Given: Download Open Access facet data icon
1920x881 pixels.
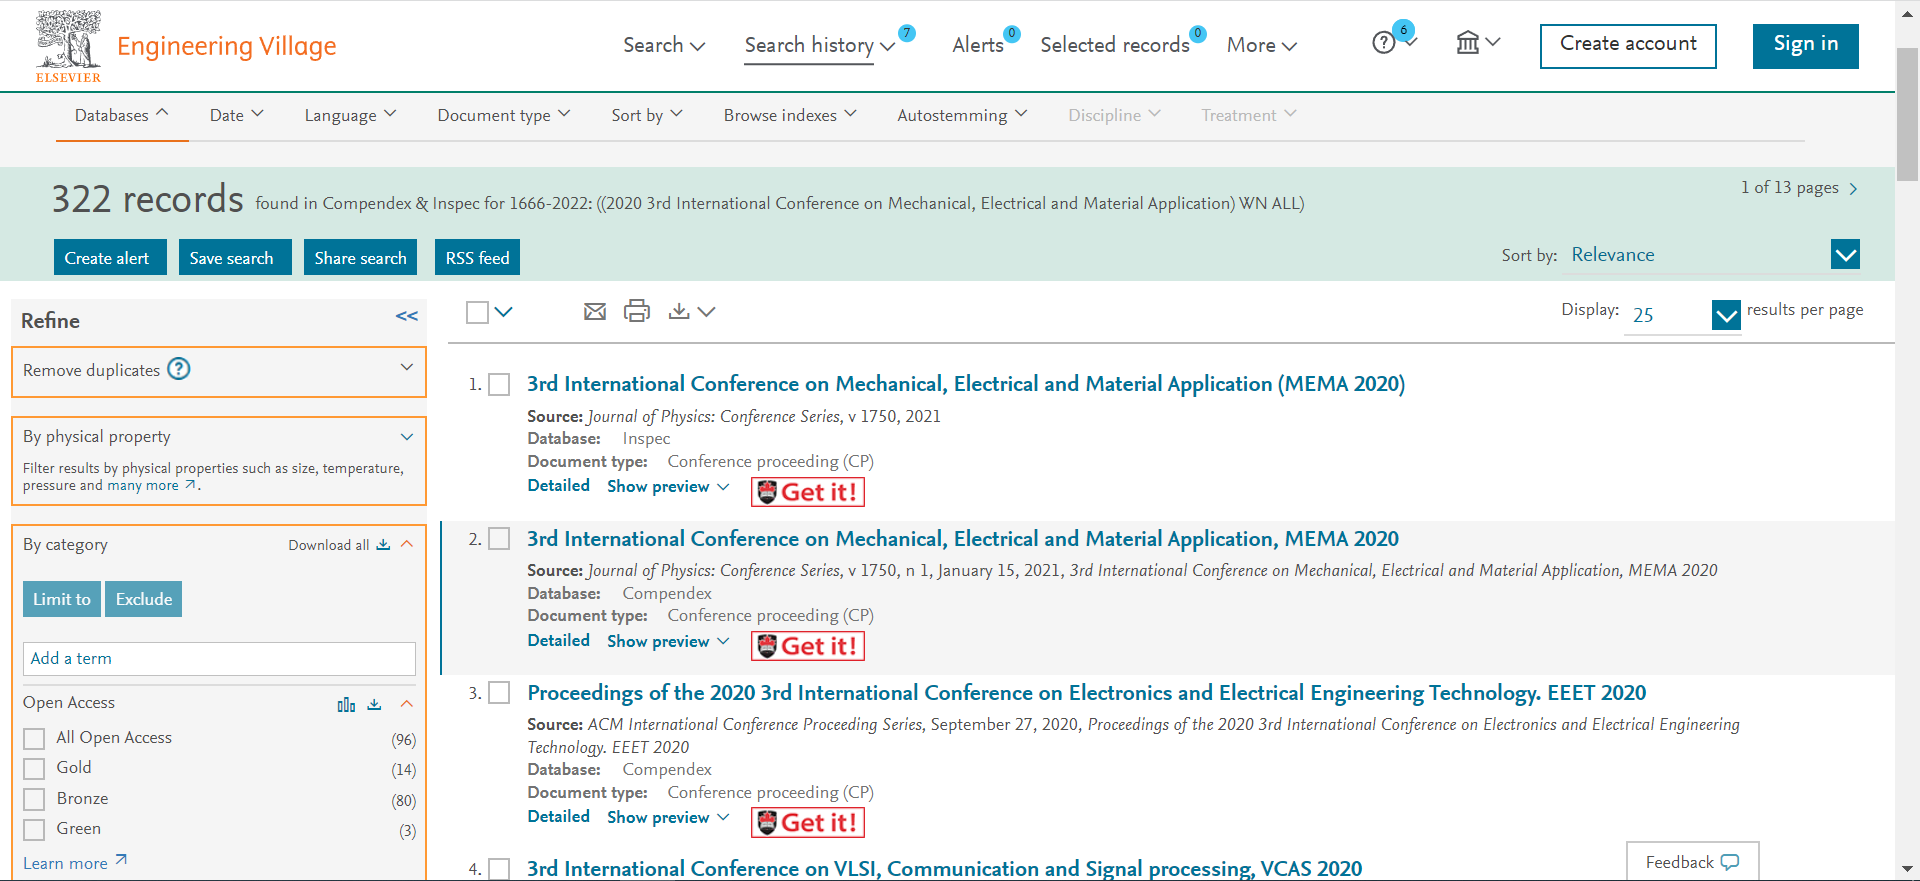Looking at the screenshot, I should coord(374,704).
